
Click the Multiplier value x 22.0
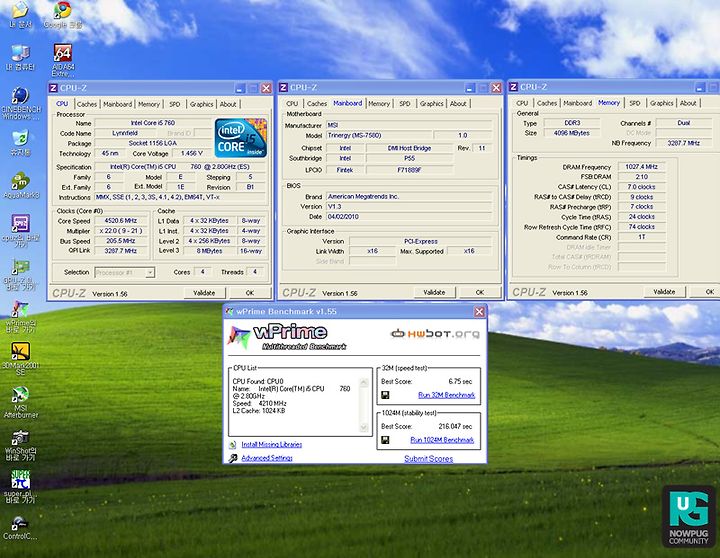coord(121,231)
